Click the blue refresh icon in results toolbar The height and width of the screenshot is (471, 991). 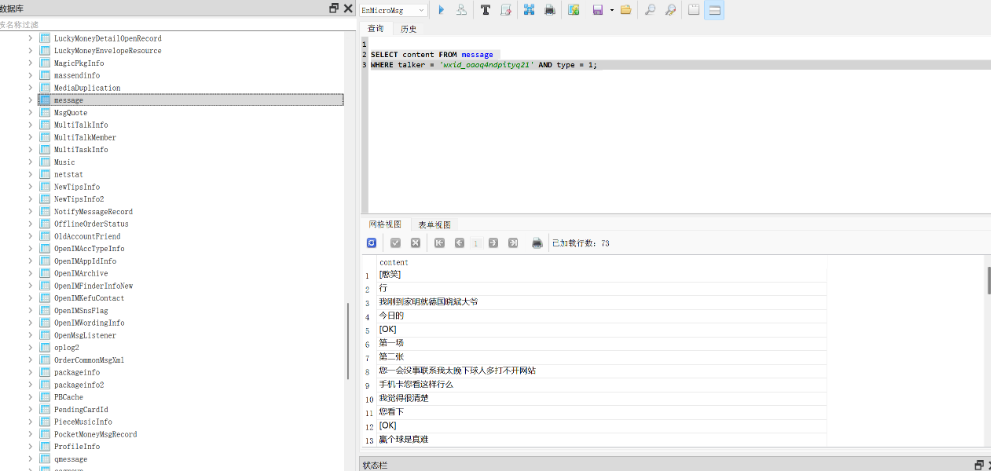click(371, 243)
